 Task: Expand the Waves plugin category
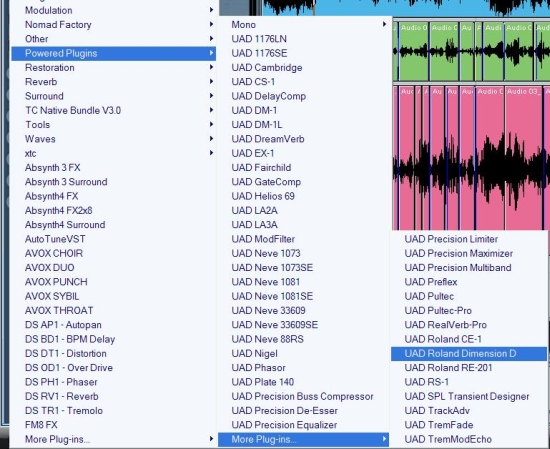pyautogui.click(x=113, y=139)
